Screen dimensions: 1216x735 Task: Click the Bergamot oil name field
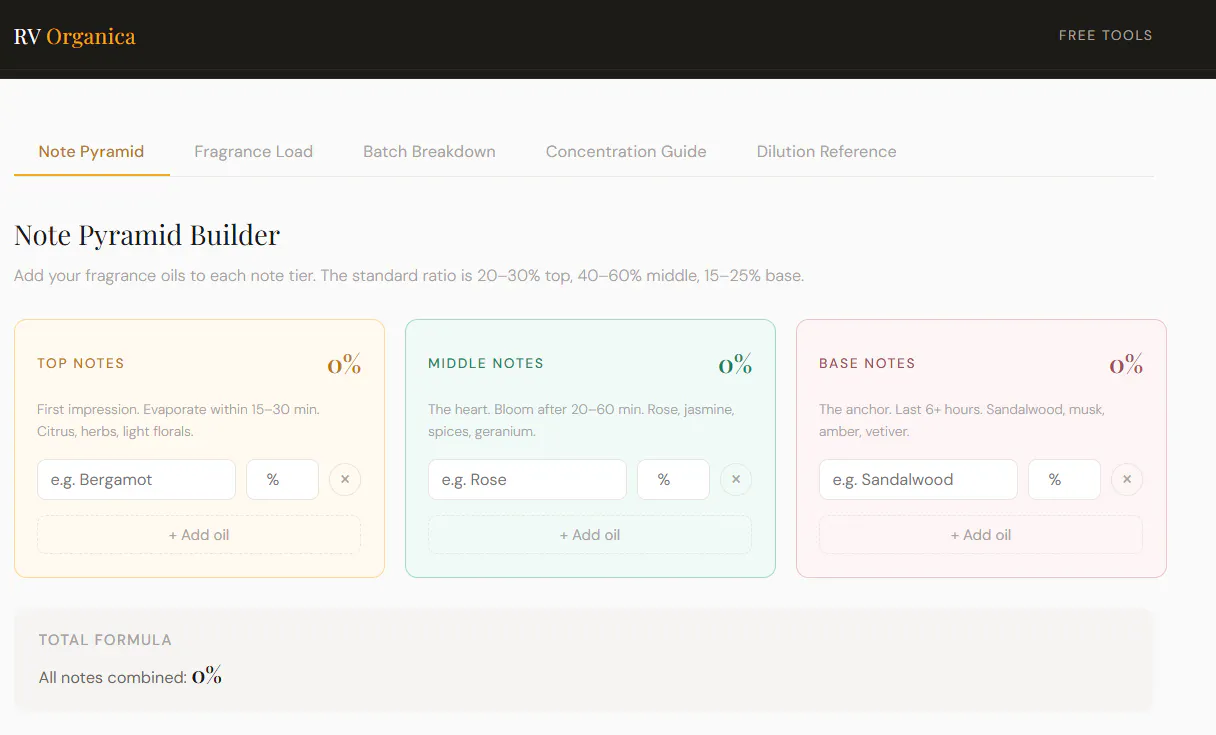pyautogui.click(x=137, y=480)
